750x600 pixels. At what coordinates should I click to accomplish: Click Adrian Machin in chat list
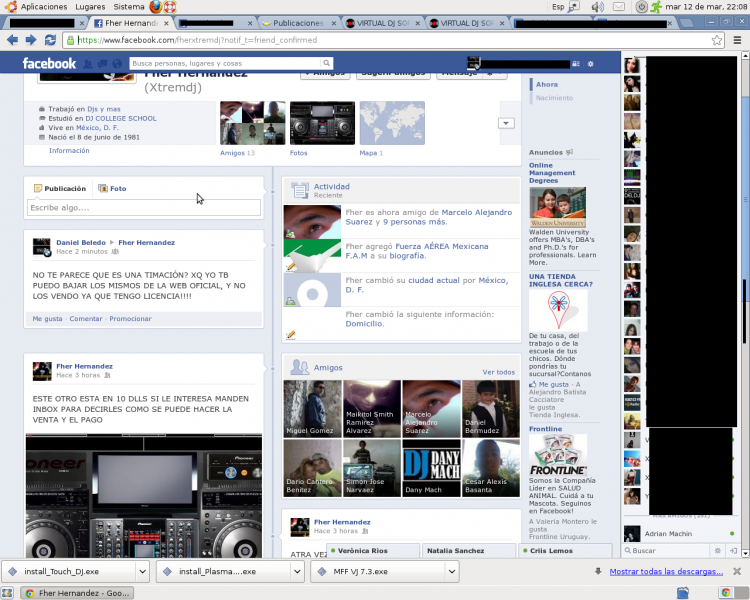(679, 533)
